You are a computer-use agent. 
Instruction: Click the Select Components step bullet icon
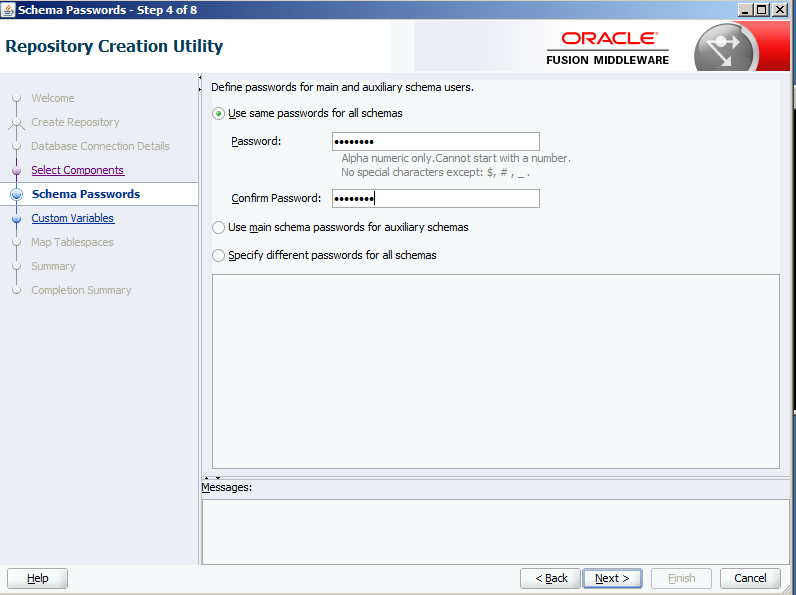[16, 171]
